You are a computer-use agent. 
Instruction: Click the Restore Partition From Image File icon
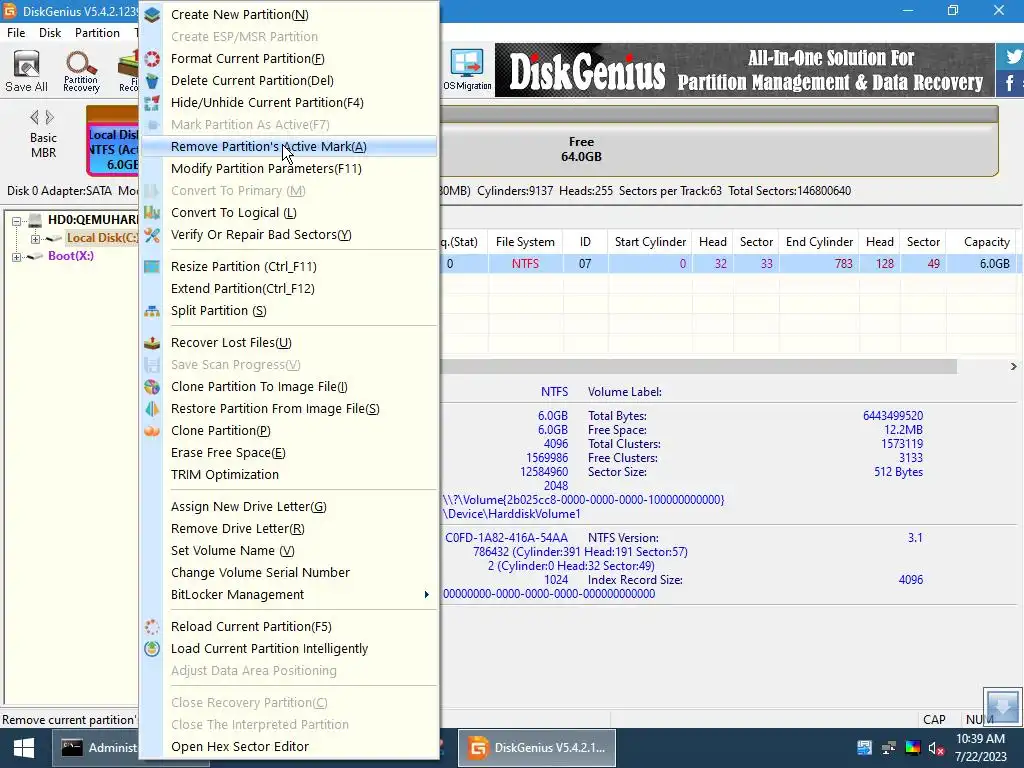(x=152, y=409)
